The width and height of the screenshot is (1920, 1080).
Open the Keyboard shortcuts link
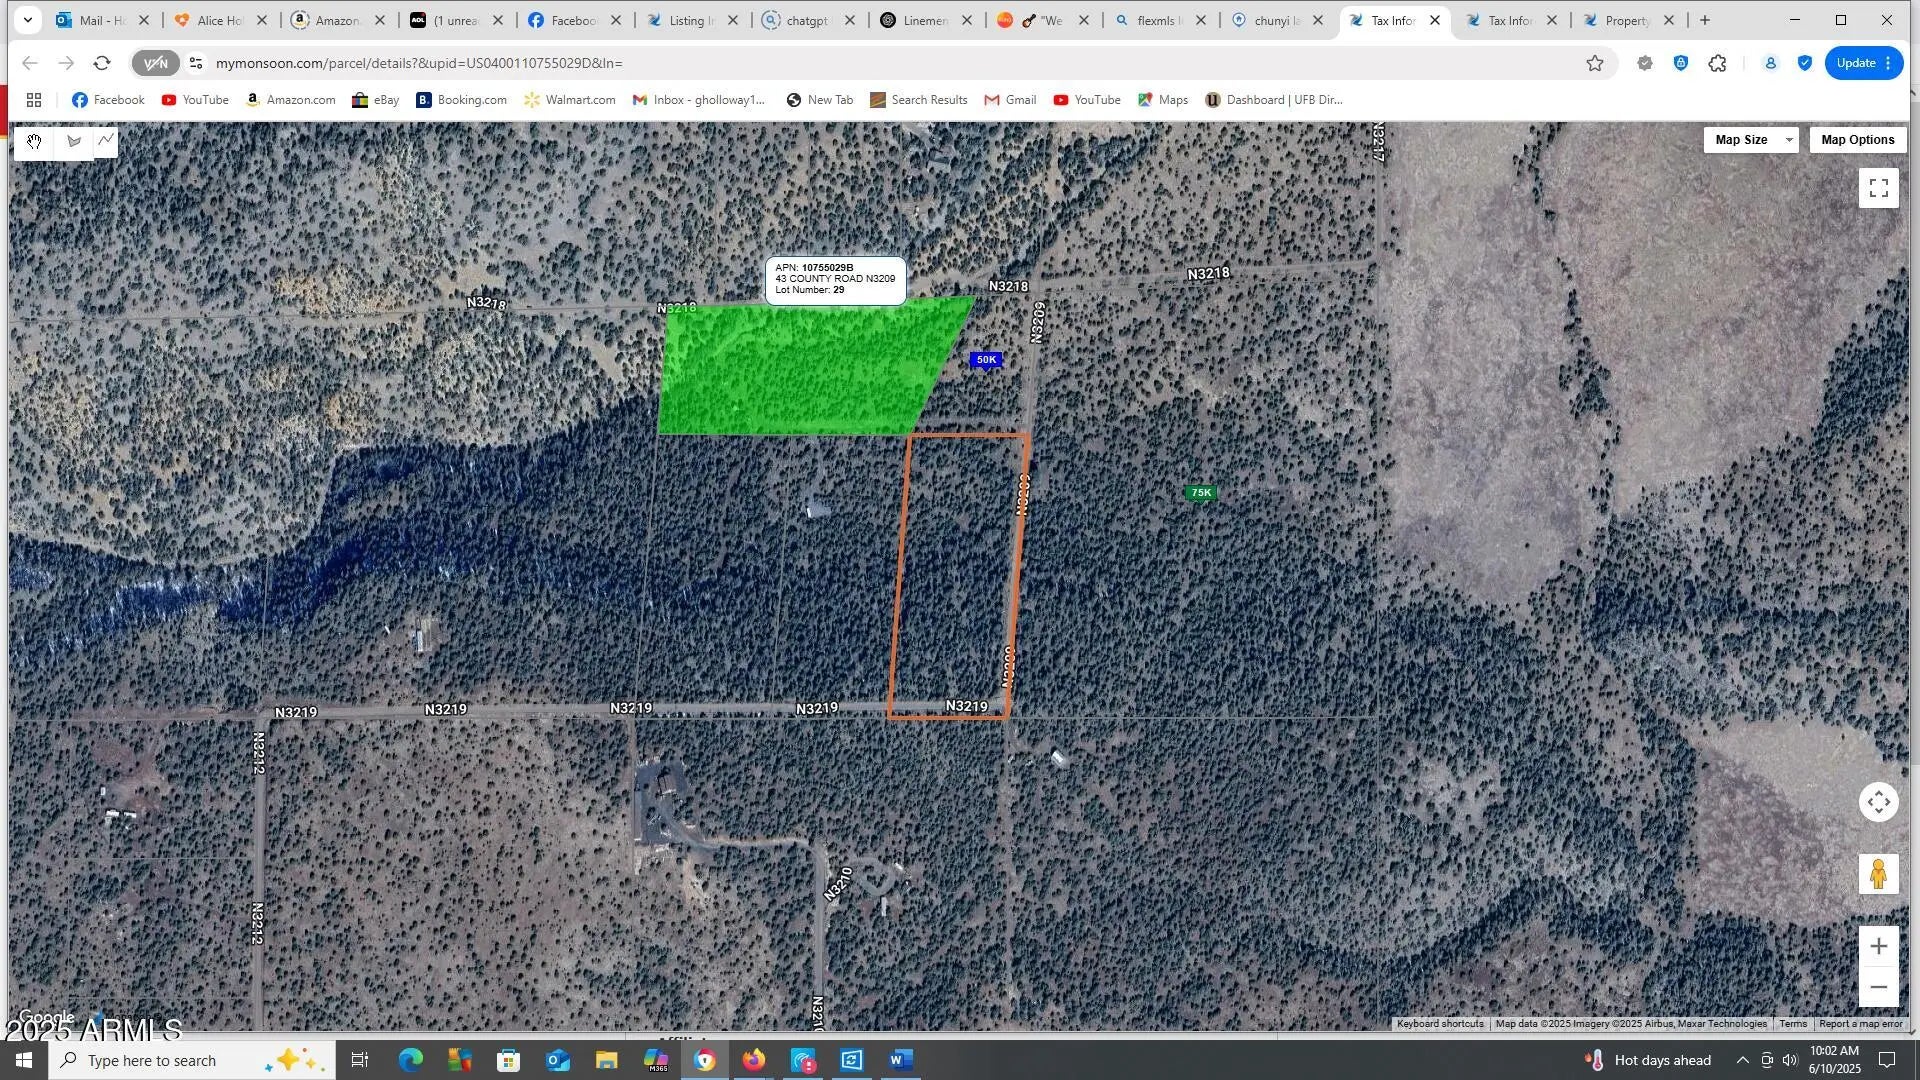(1439, 1024)
